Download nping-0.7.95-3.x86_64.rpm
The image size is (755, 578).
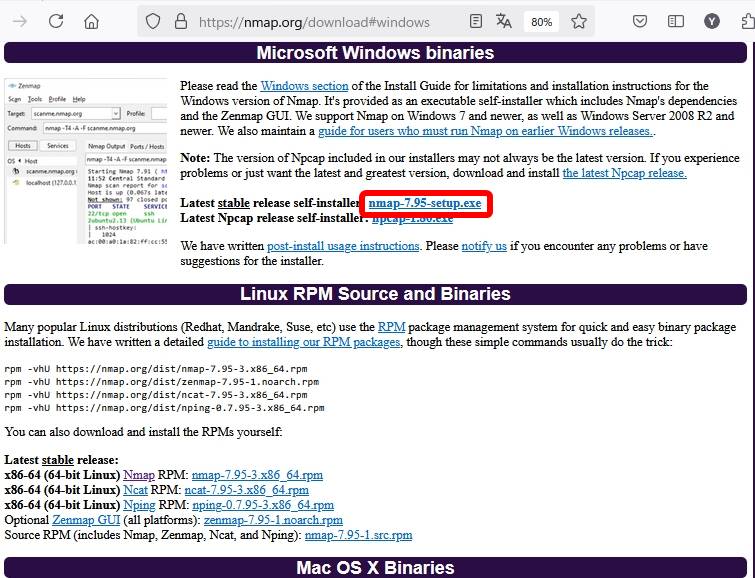(x=263, y=505)
